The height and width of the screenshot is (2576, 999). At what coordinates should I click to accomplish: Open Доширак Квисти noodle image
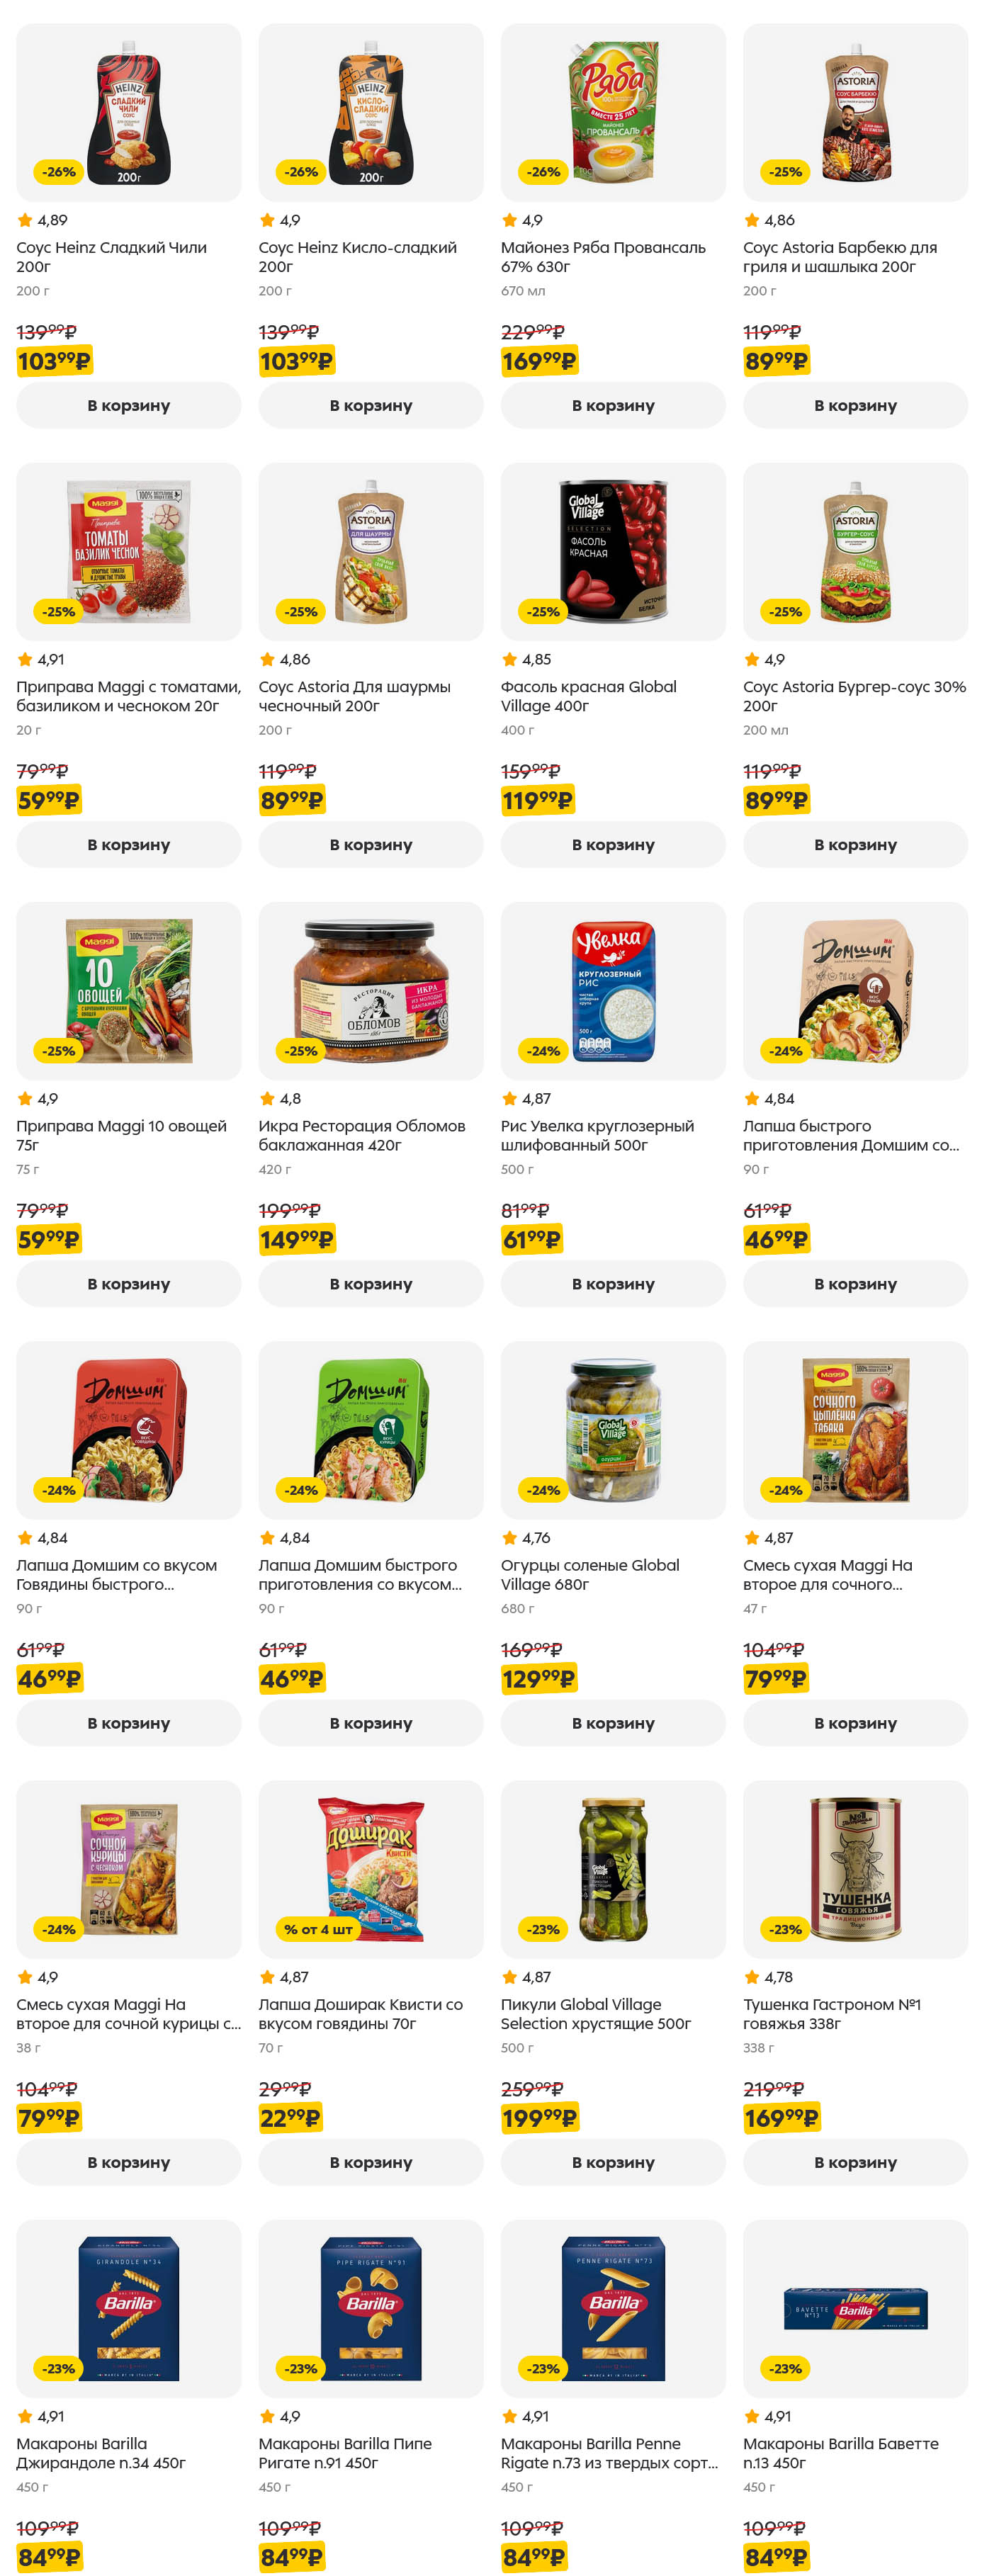(370, 1868)
